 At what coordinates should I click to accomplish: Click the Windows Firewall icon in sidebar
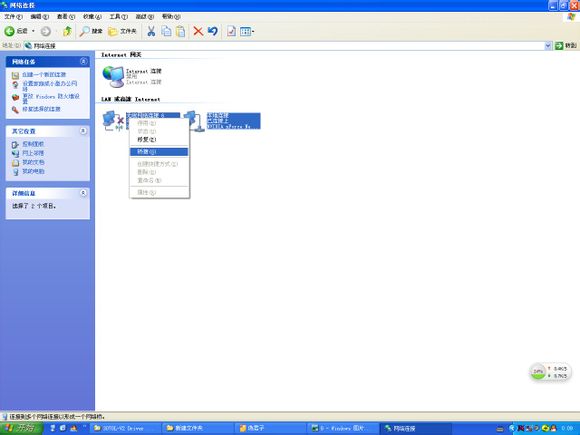15,98
